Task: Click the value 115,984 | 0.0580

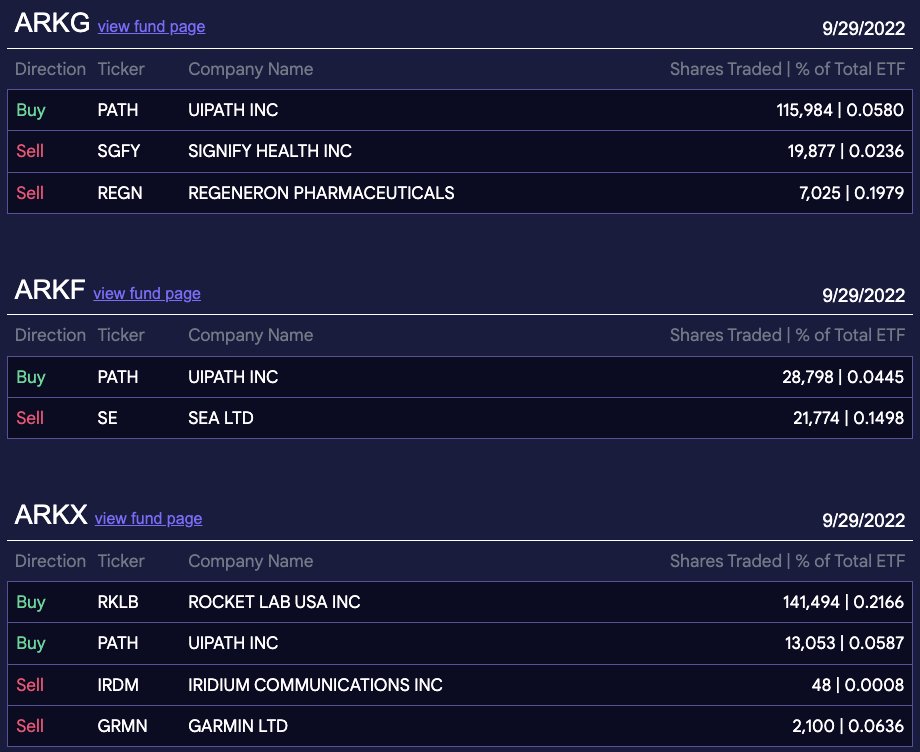Action: point(840,110)
